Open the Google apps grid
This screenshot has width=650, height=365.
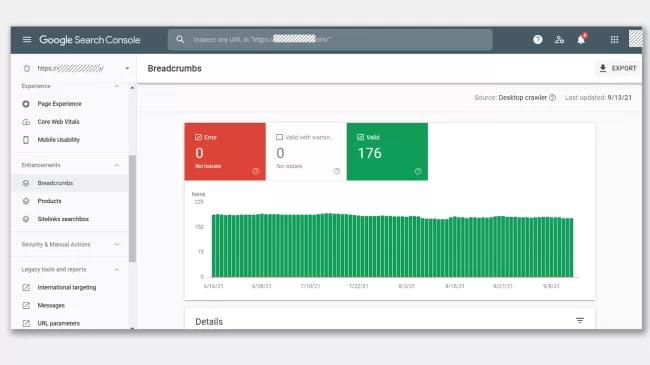[x=614, y=40]
